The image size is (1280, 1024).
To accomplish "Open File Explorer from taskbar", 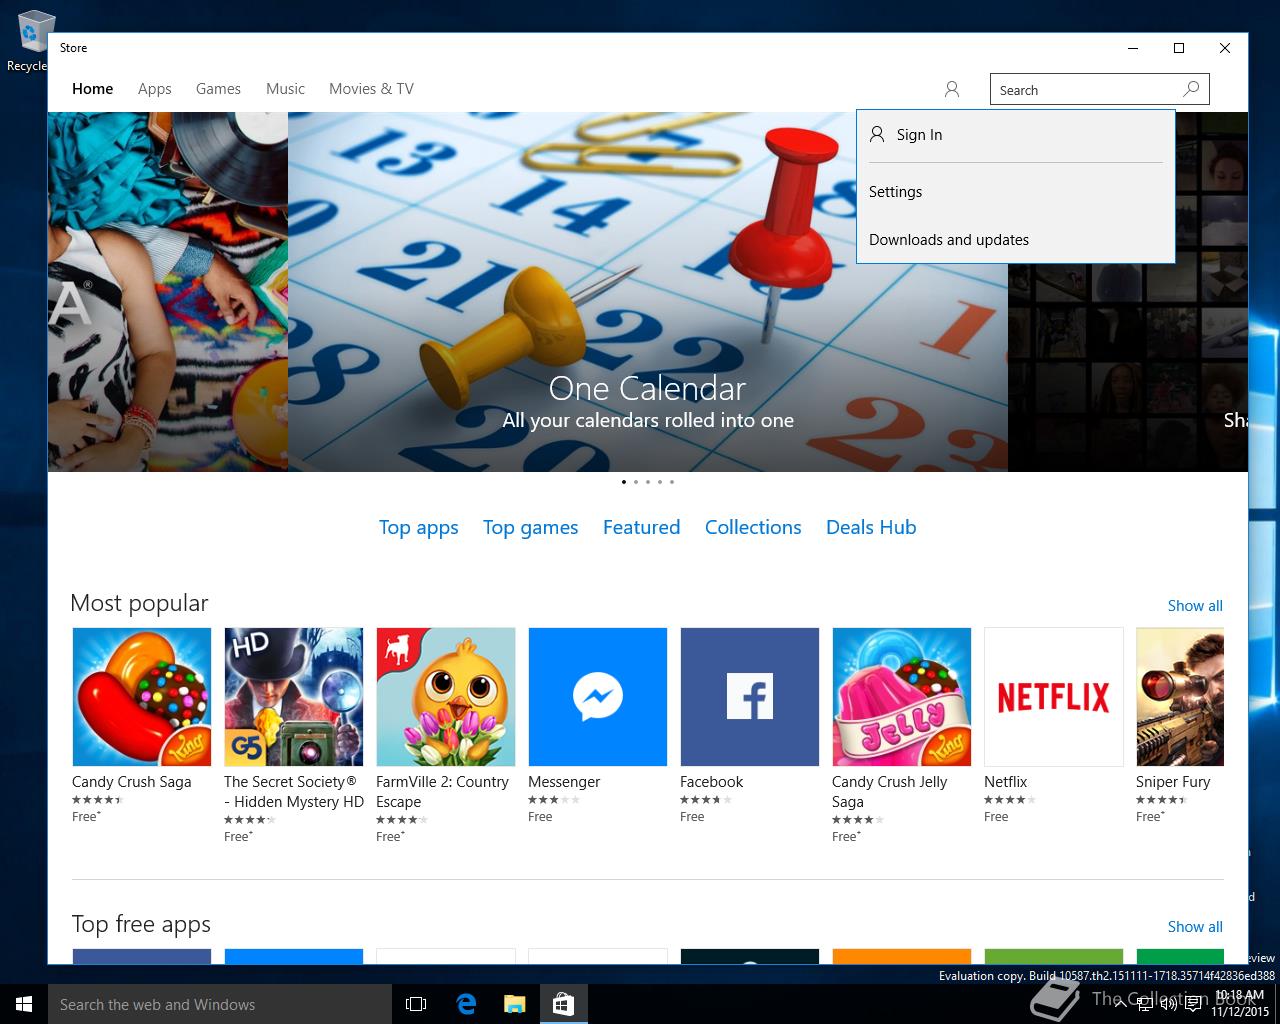I will (x=514, y=1004).
